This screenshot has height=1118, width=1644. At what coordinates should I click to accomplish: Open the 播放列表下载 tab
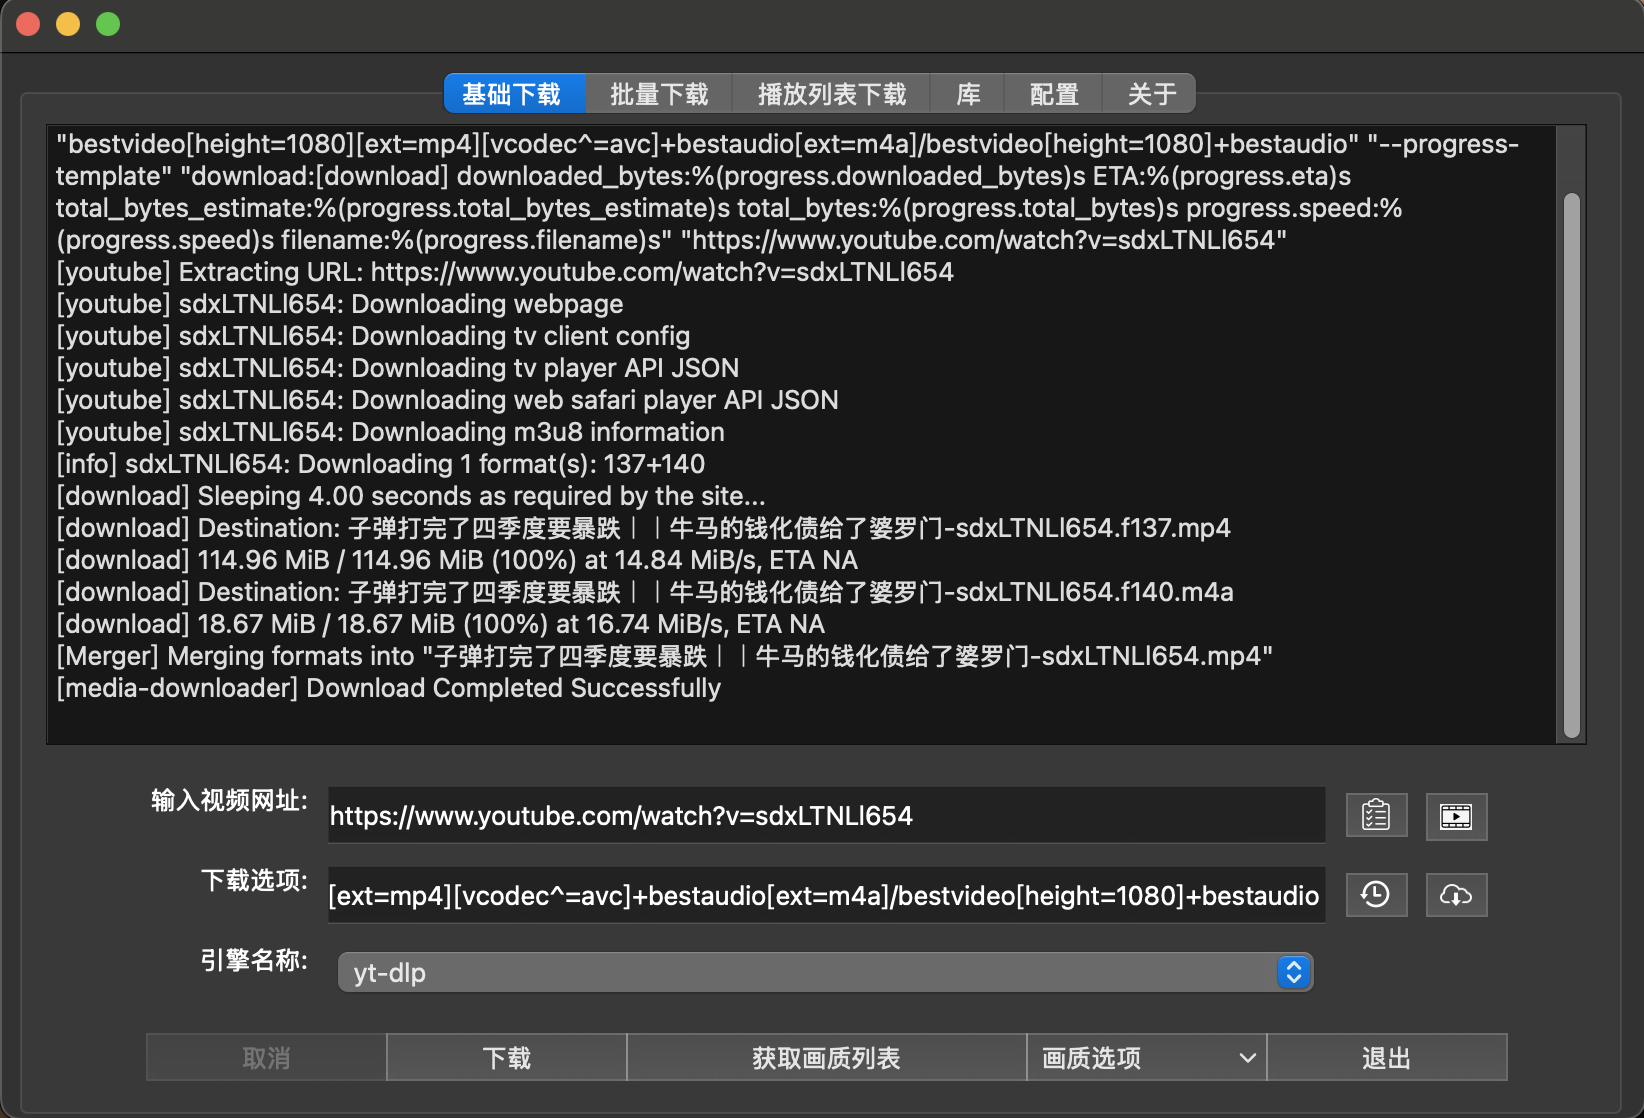[831, 94]
